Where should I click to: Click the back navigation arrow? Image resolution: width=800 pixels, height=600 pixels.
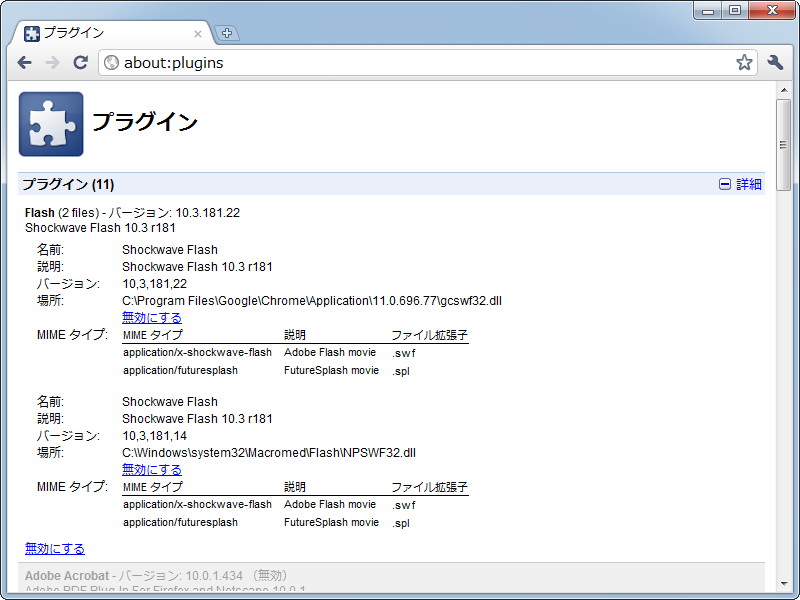click(25, 62)
